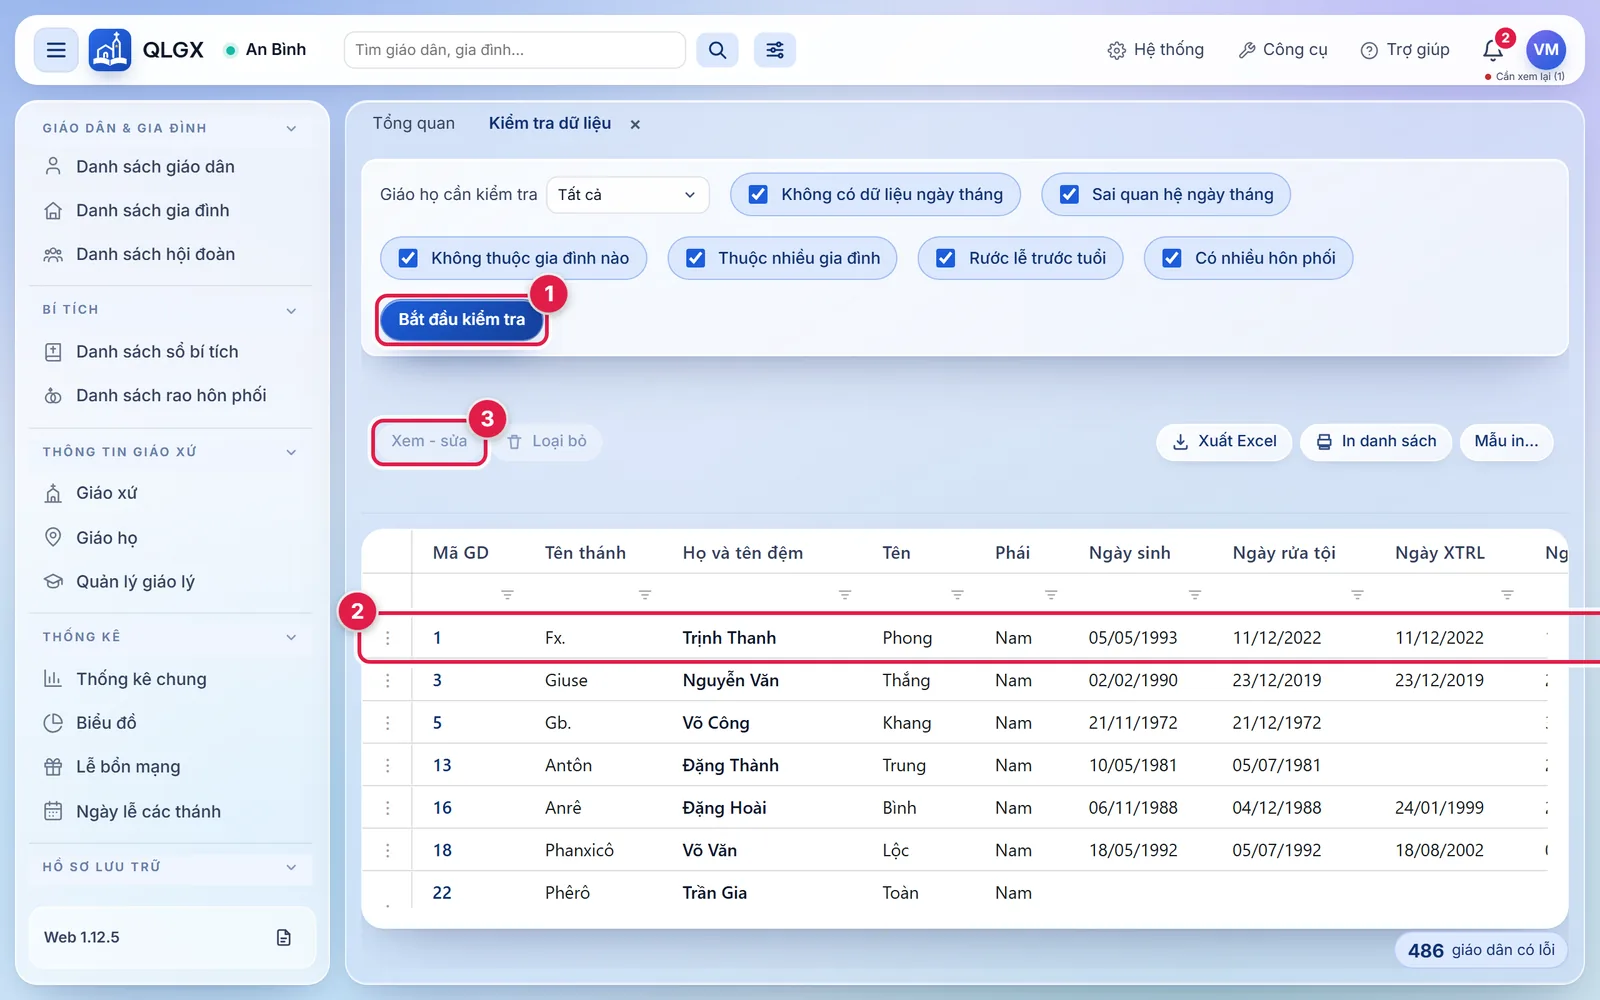
Task: Toggle Có nhiều hôn phối checkbox
Action: (1172, 258)
